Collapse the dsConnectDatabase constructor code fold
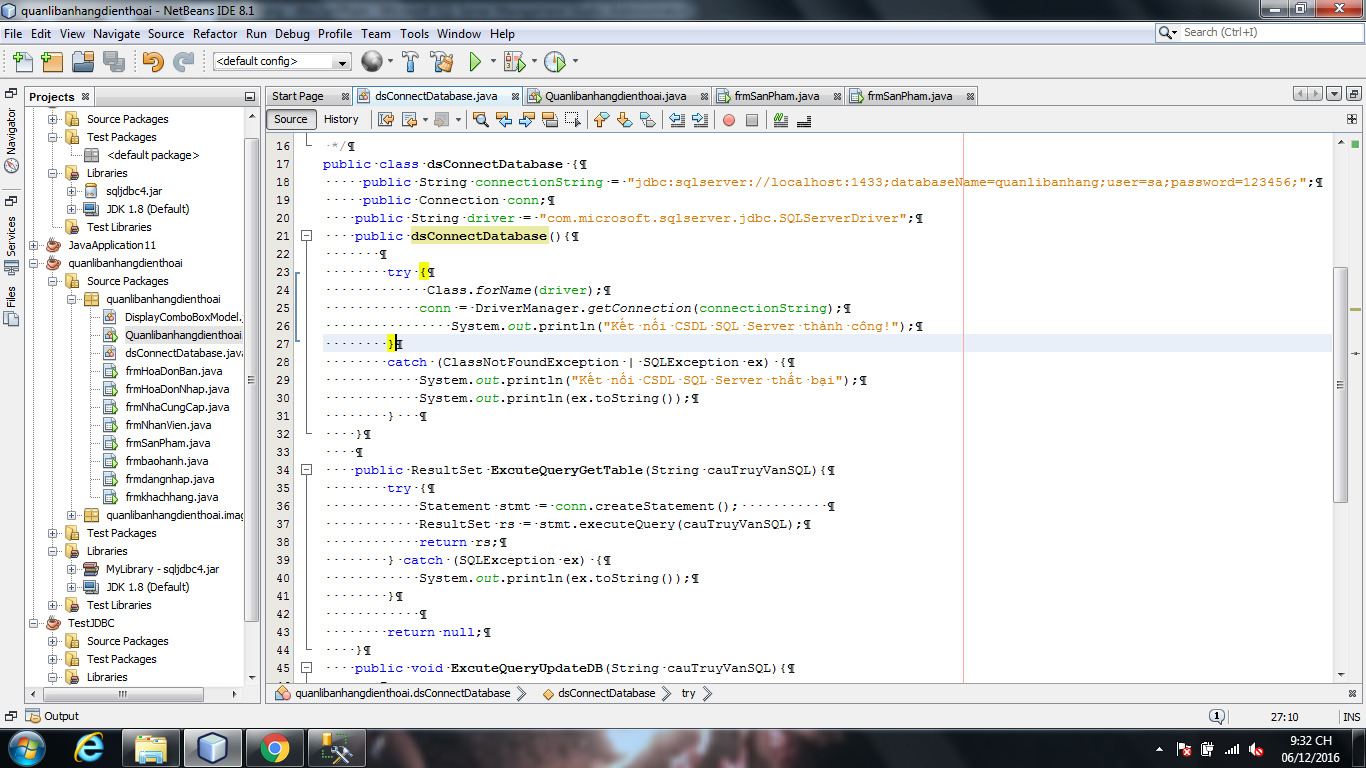Image resolution: width=1366 pixels, height=768 pixels. 307,236
